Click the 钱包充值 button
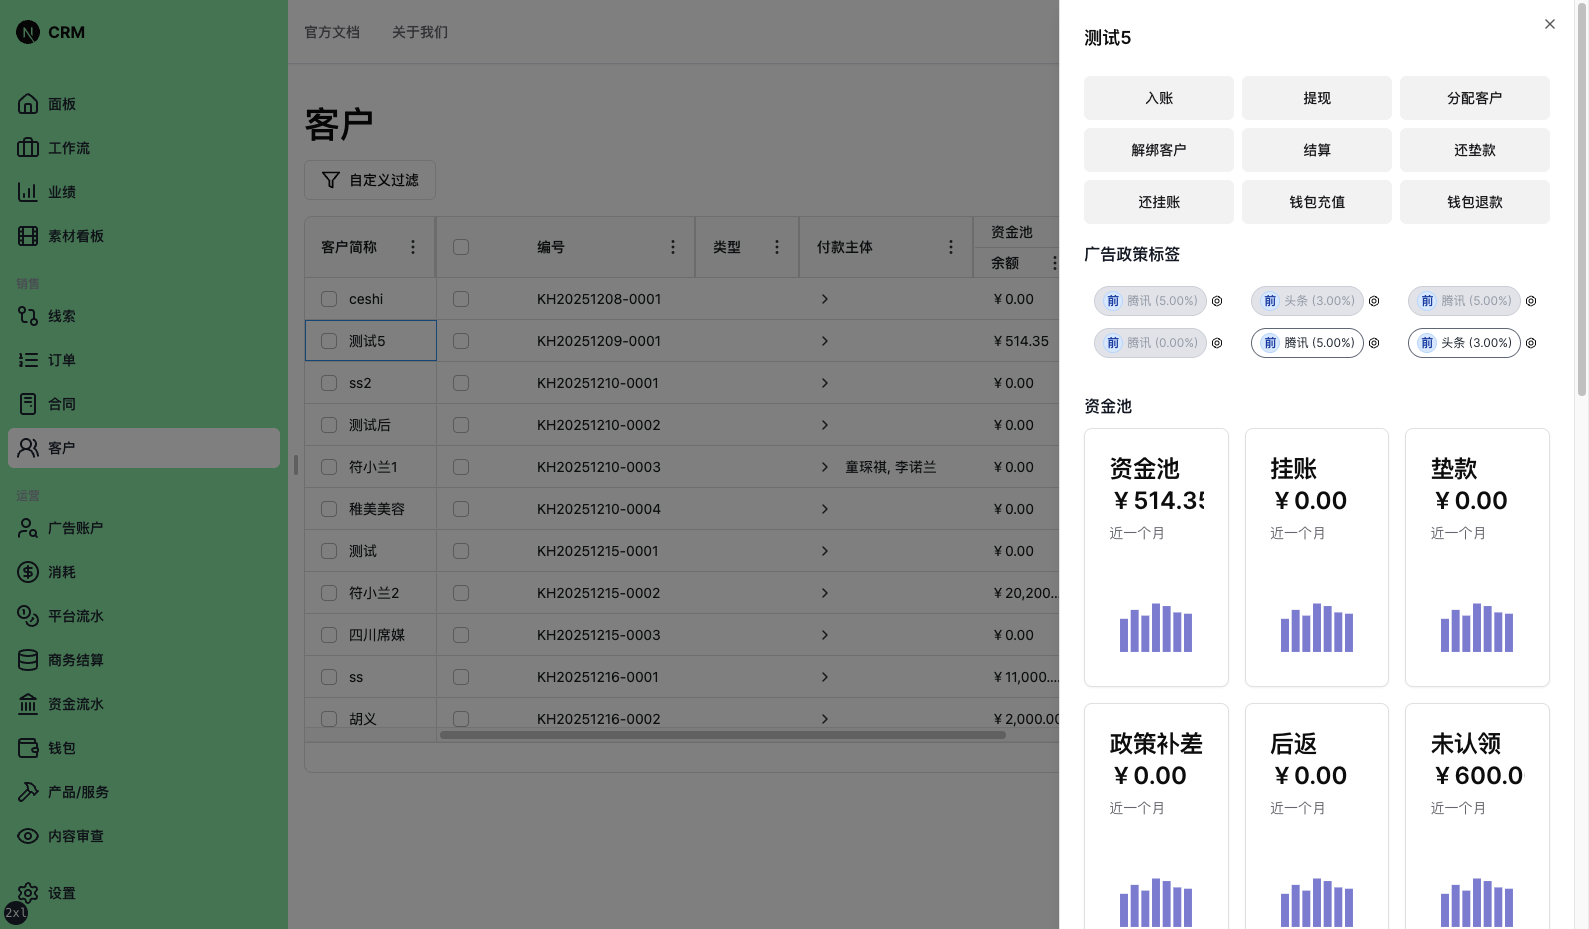1589x929 pixels. [1316, 202]
